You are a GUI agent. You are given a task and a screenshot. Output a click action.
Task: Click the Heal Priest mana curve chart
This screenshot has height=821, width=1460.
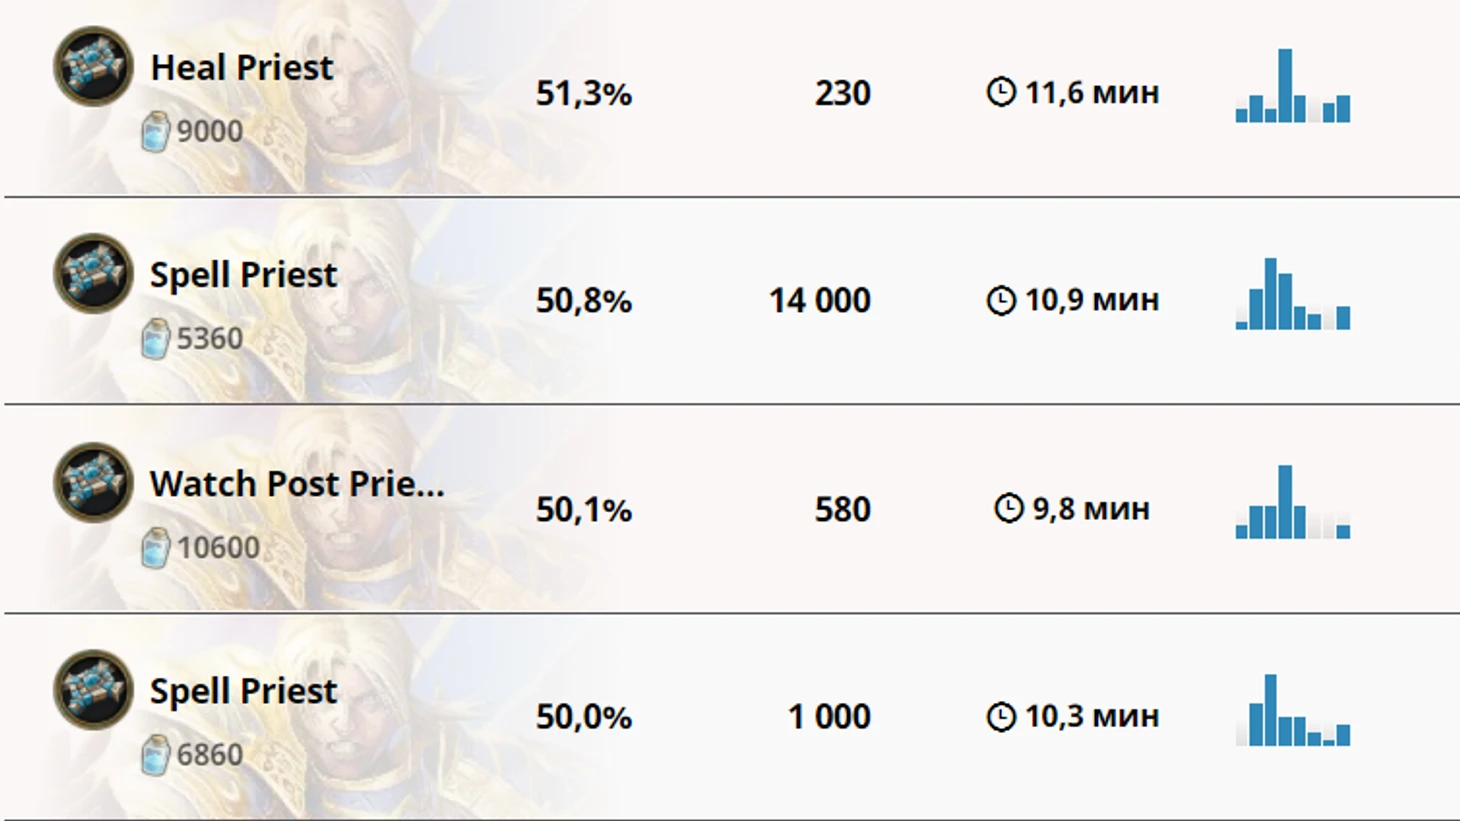tap(1293, 87)
